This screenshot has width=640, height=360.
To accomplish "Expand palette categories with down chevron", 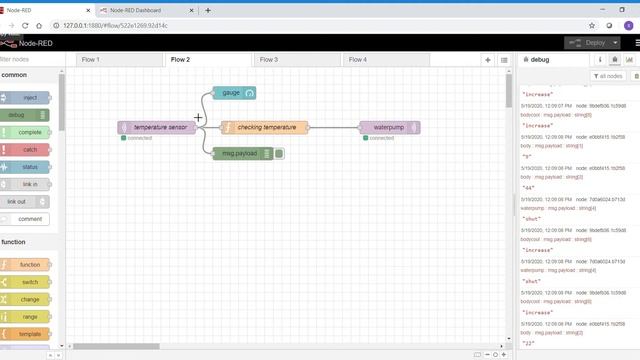I will coord(58,356).
